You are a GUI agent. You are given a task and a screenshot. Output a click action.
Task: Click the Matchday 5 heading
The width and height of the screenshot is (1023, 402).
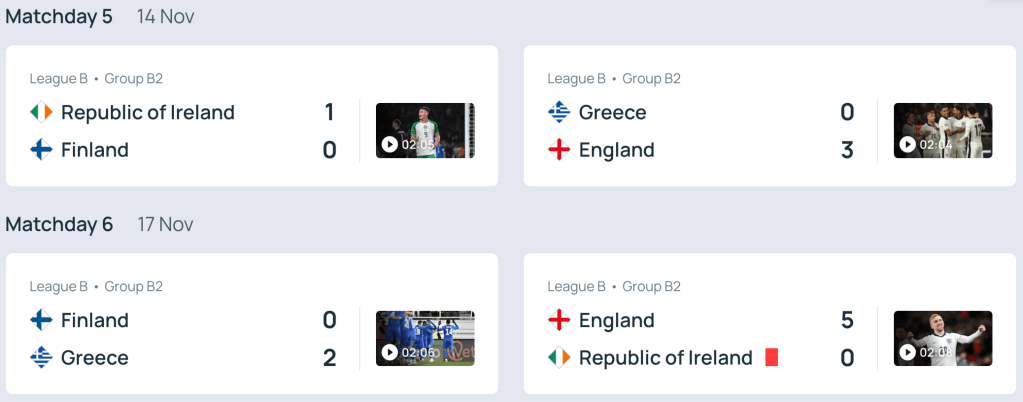click(x=59, y=17)
